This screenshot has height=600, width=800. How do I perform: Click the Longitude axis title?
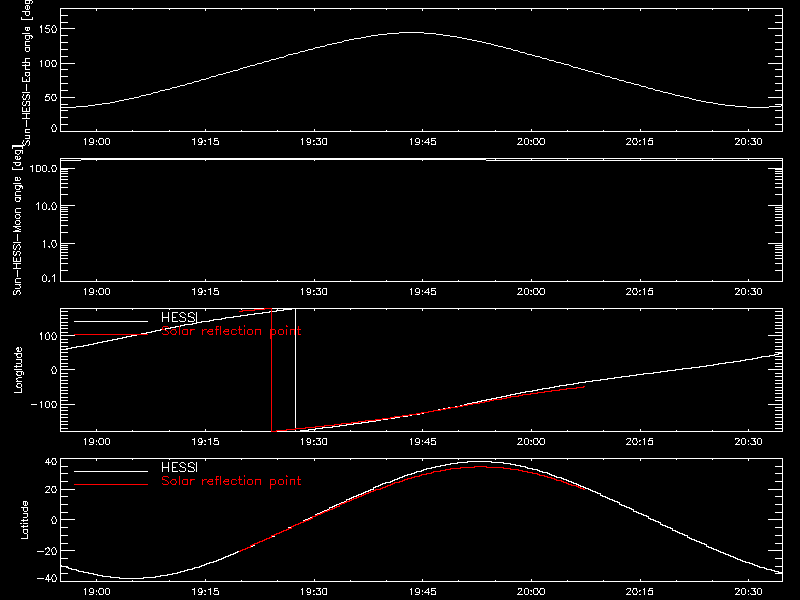coord(18,370)
